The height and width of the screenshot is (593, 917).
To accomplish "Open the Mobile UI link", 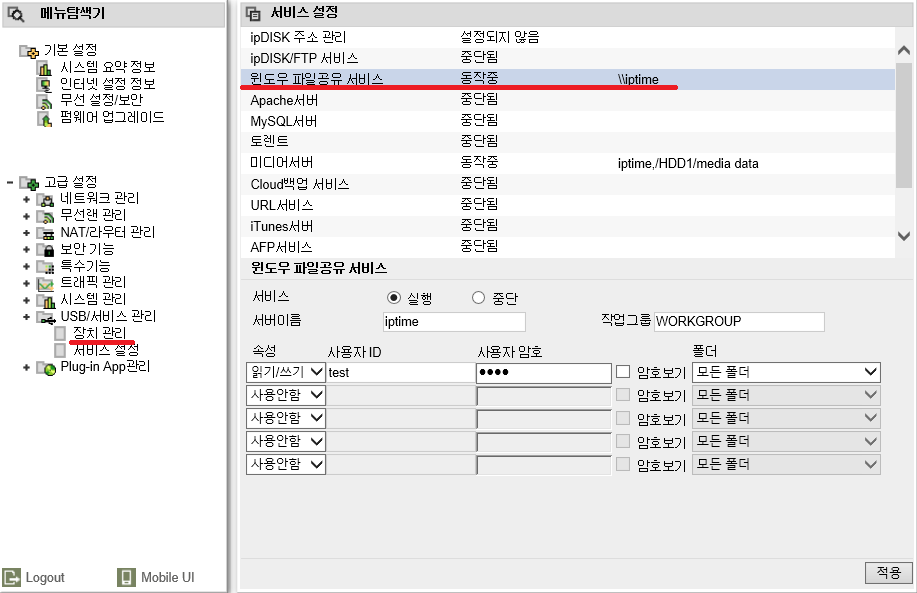I will point(156,577).
